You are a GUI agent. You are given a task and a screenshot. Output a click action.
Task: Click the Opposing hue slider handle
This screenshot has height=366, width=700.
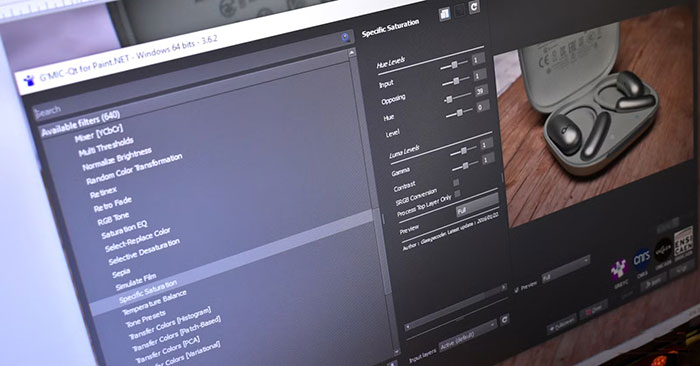coord(456,81)
